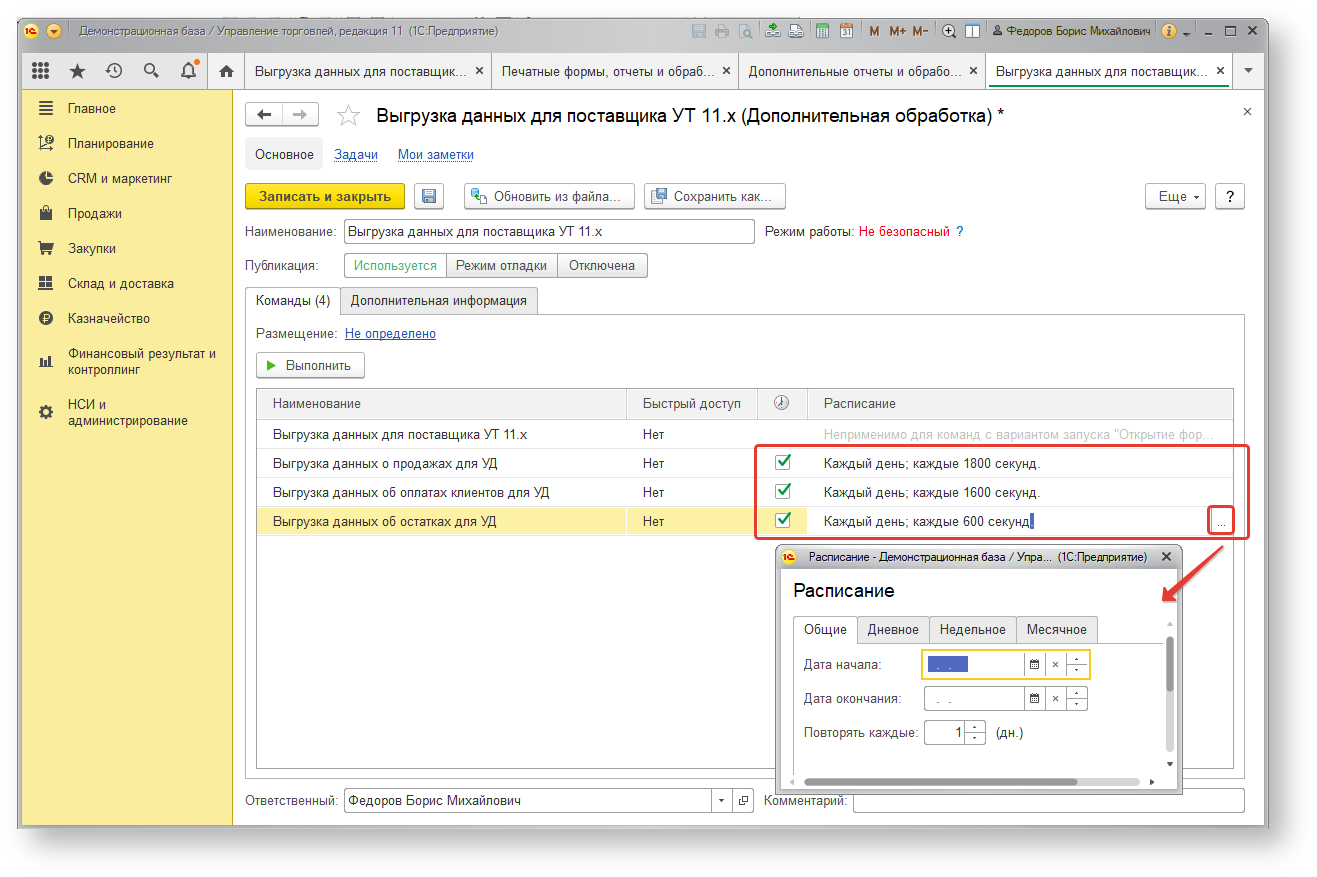1317x877 pixels.
Task: Toggle schedule checkbox for Выгрузка данных об оплатах
Action: coord(784,491)
